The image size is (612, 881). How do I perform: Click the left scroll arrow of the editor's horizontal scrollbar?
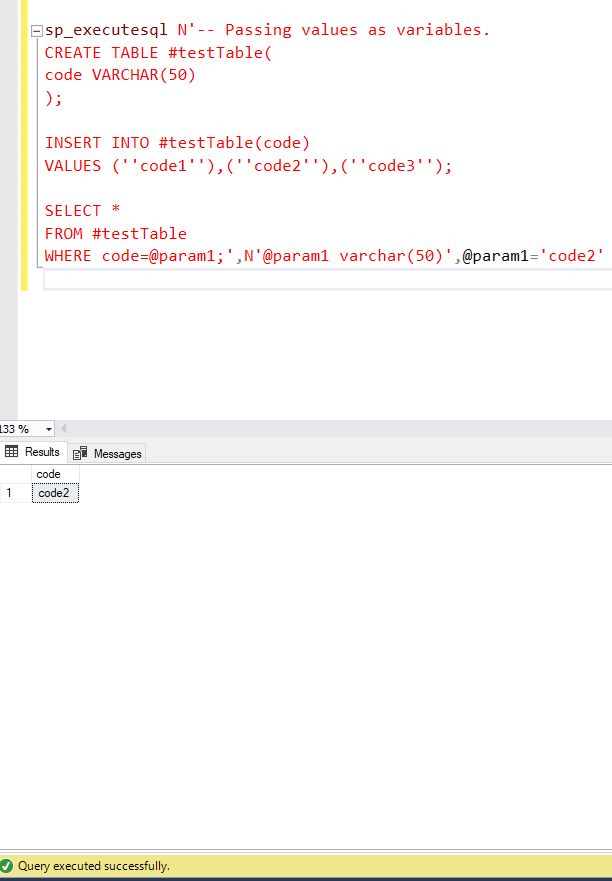coord(64,429)
